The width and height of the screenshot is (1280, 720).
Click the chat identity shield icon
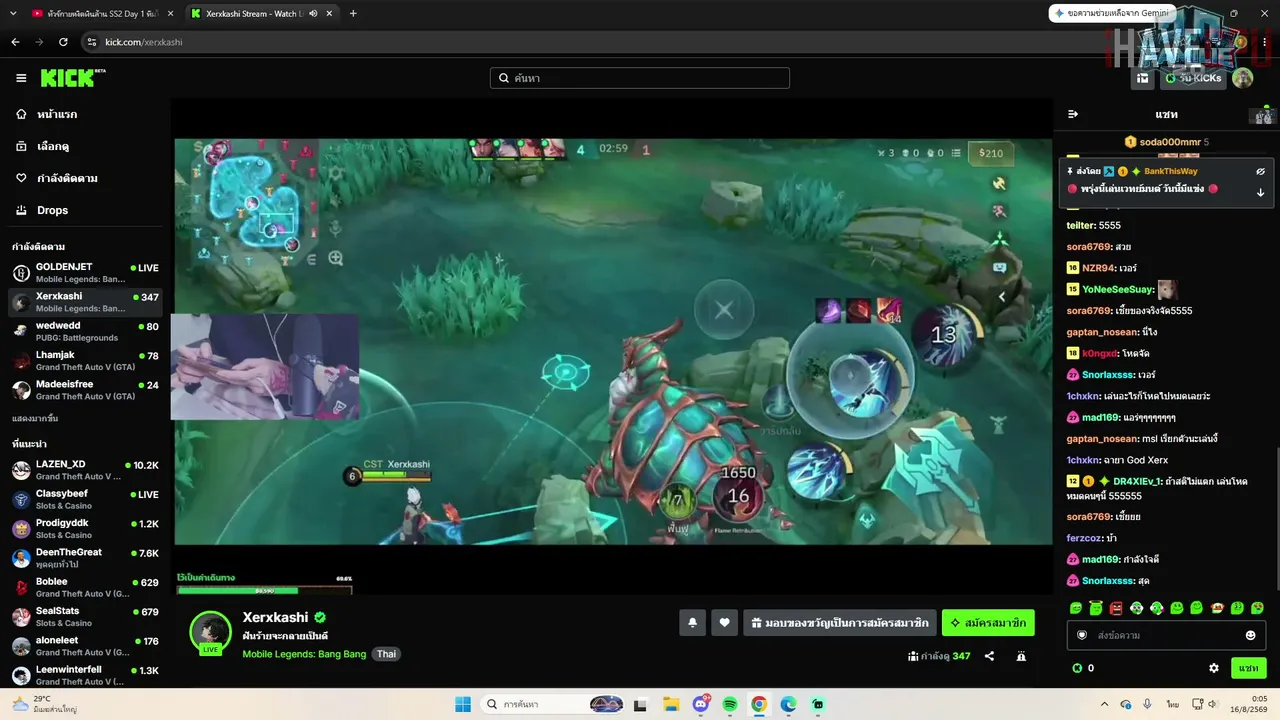[1082, 635]
